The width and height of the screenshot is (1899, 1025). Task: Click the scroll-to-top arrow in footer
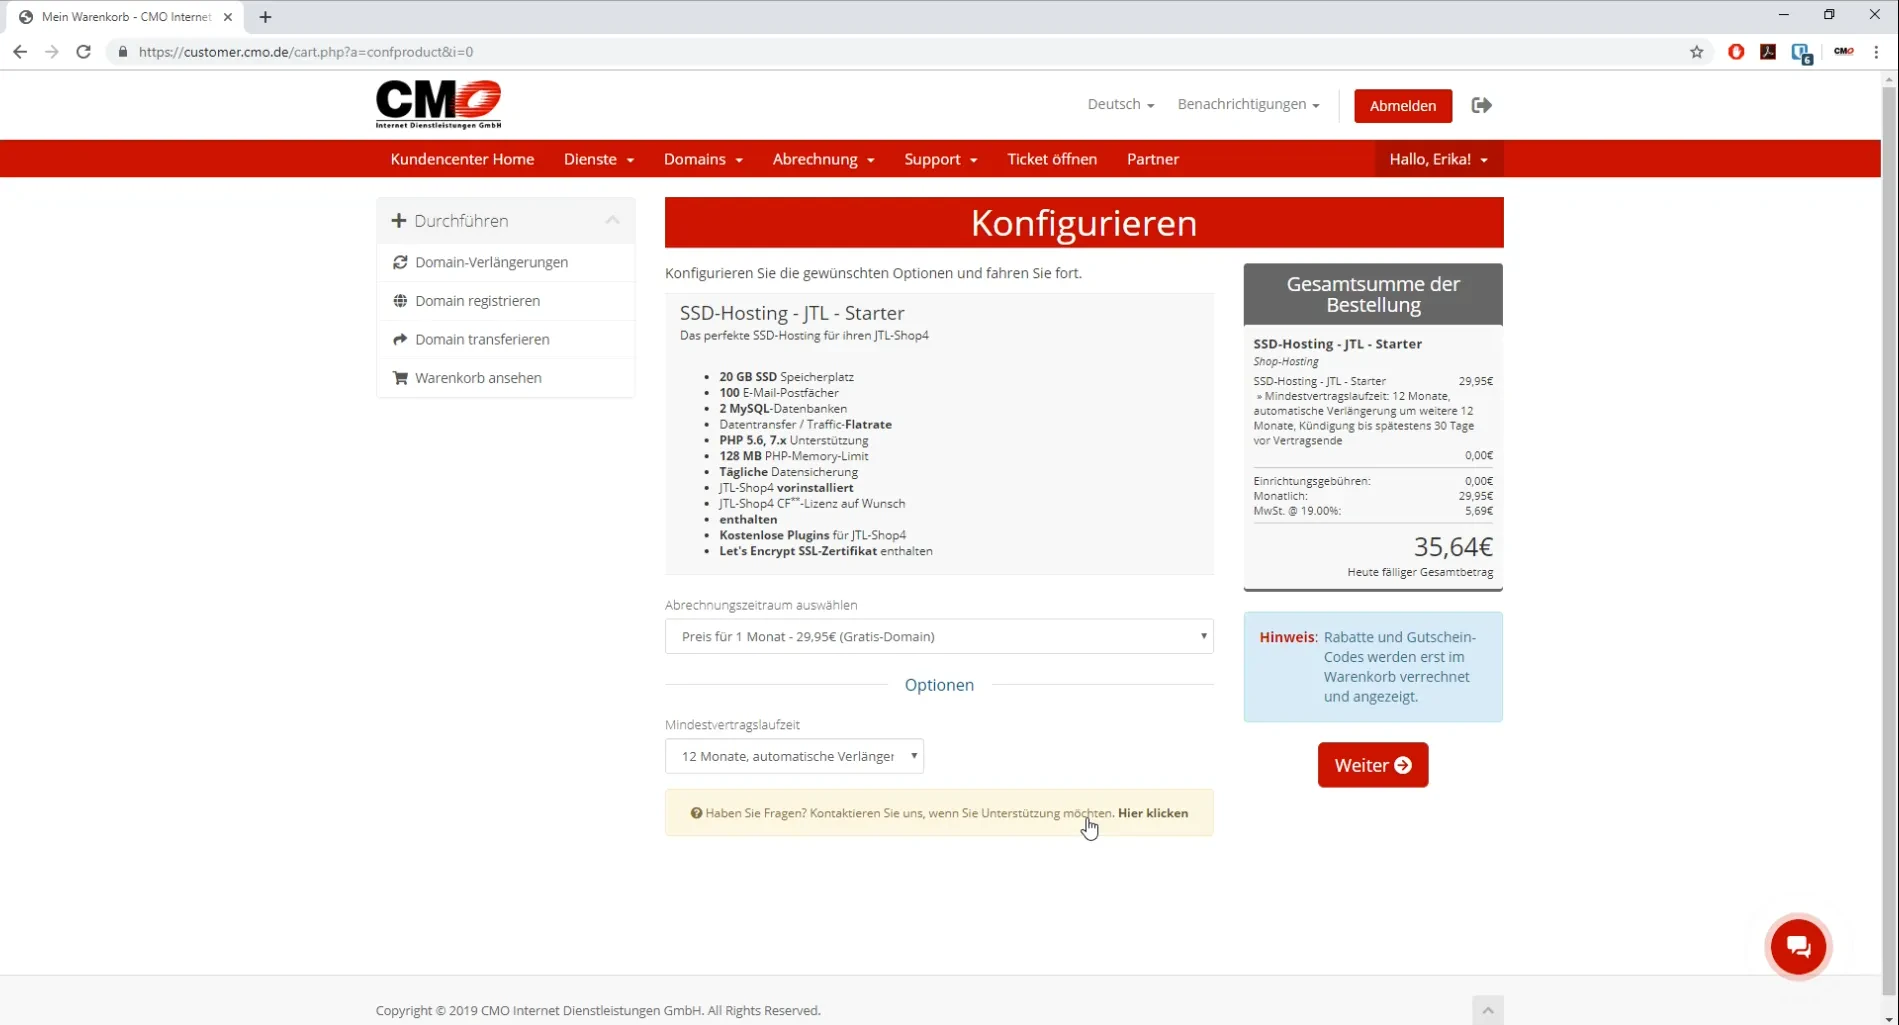1487,1010
